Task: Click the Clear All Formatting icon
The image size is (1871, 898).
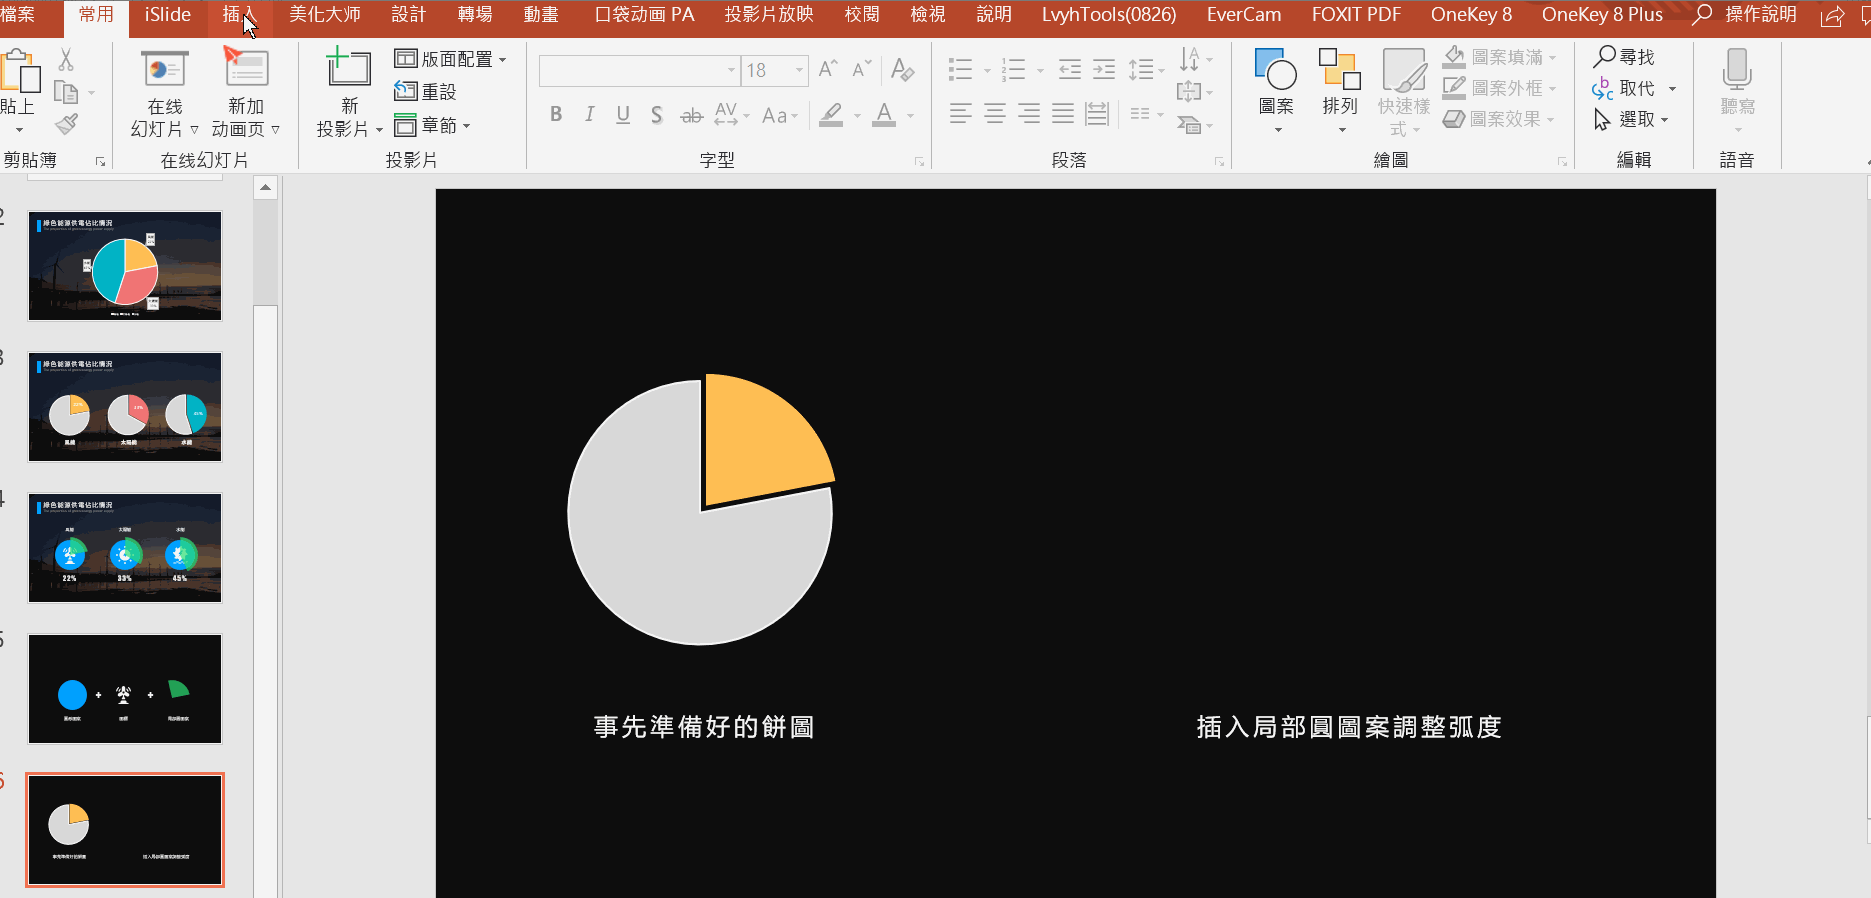Action: [902, 69]
